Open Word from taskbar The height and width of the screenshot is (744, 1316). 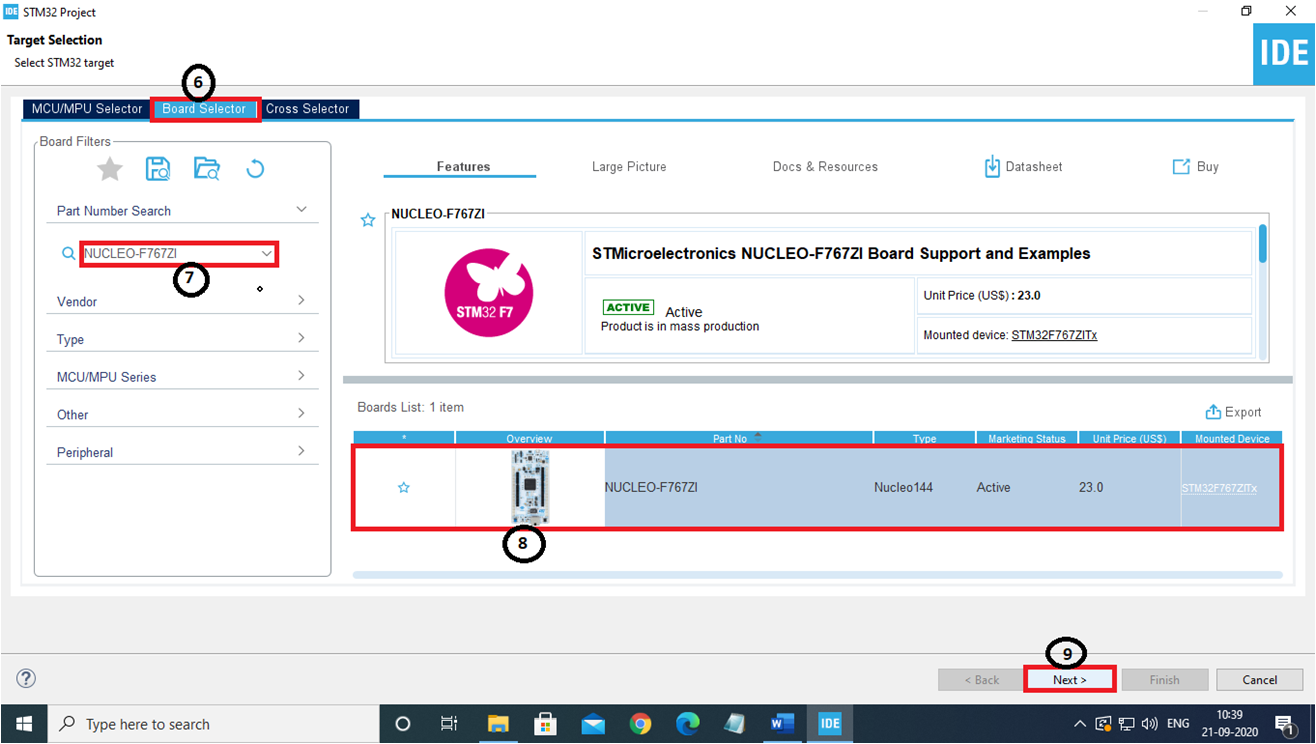[782, 724]
